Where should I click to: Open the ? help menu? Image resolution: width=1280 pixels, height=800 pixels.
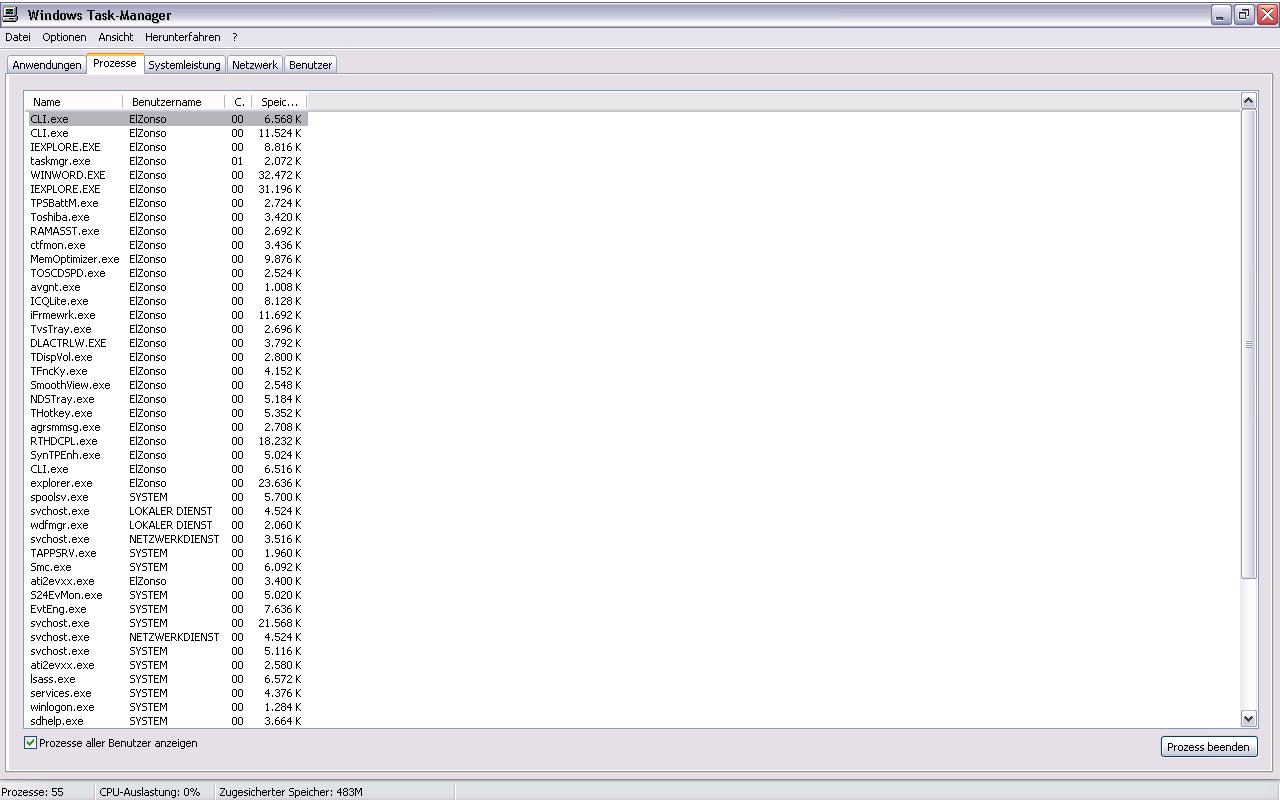coord(235,37)
